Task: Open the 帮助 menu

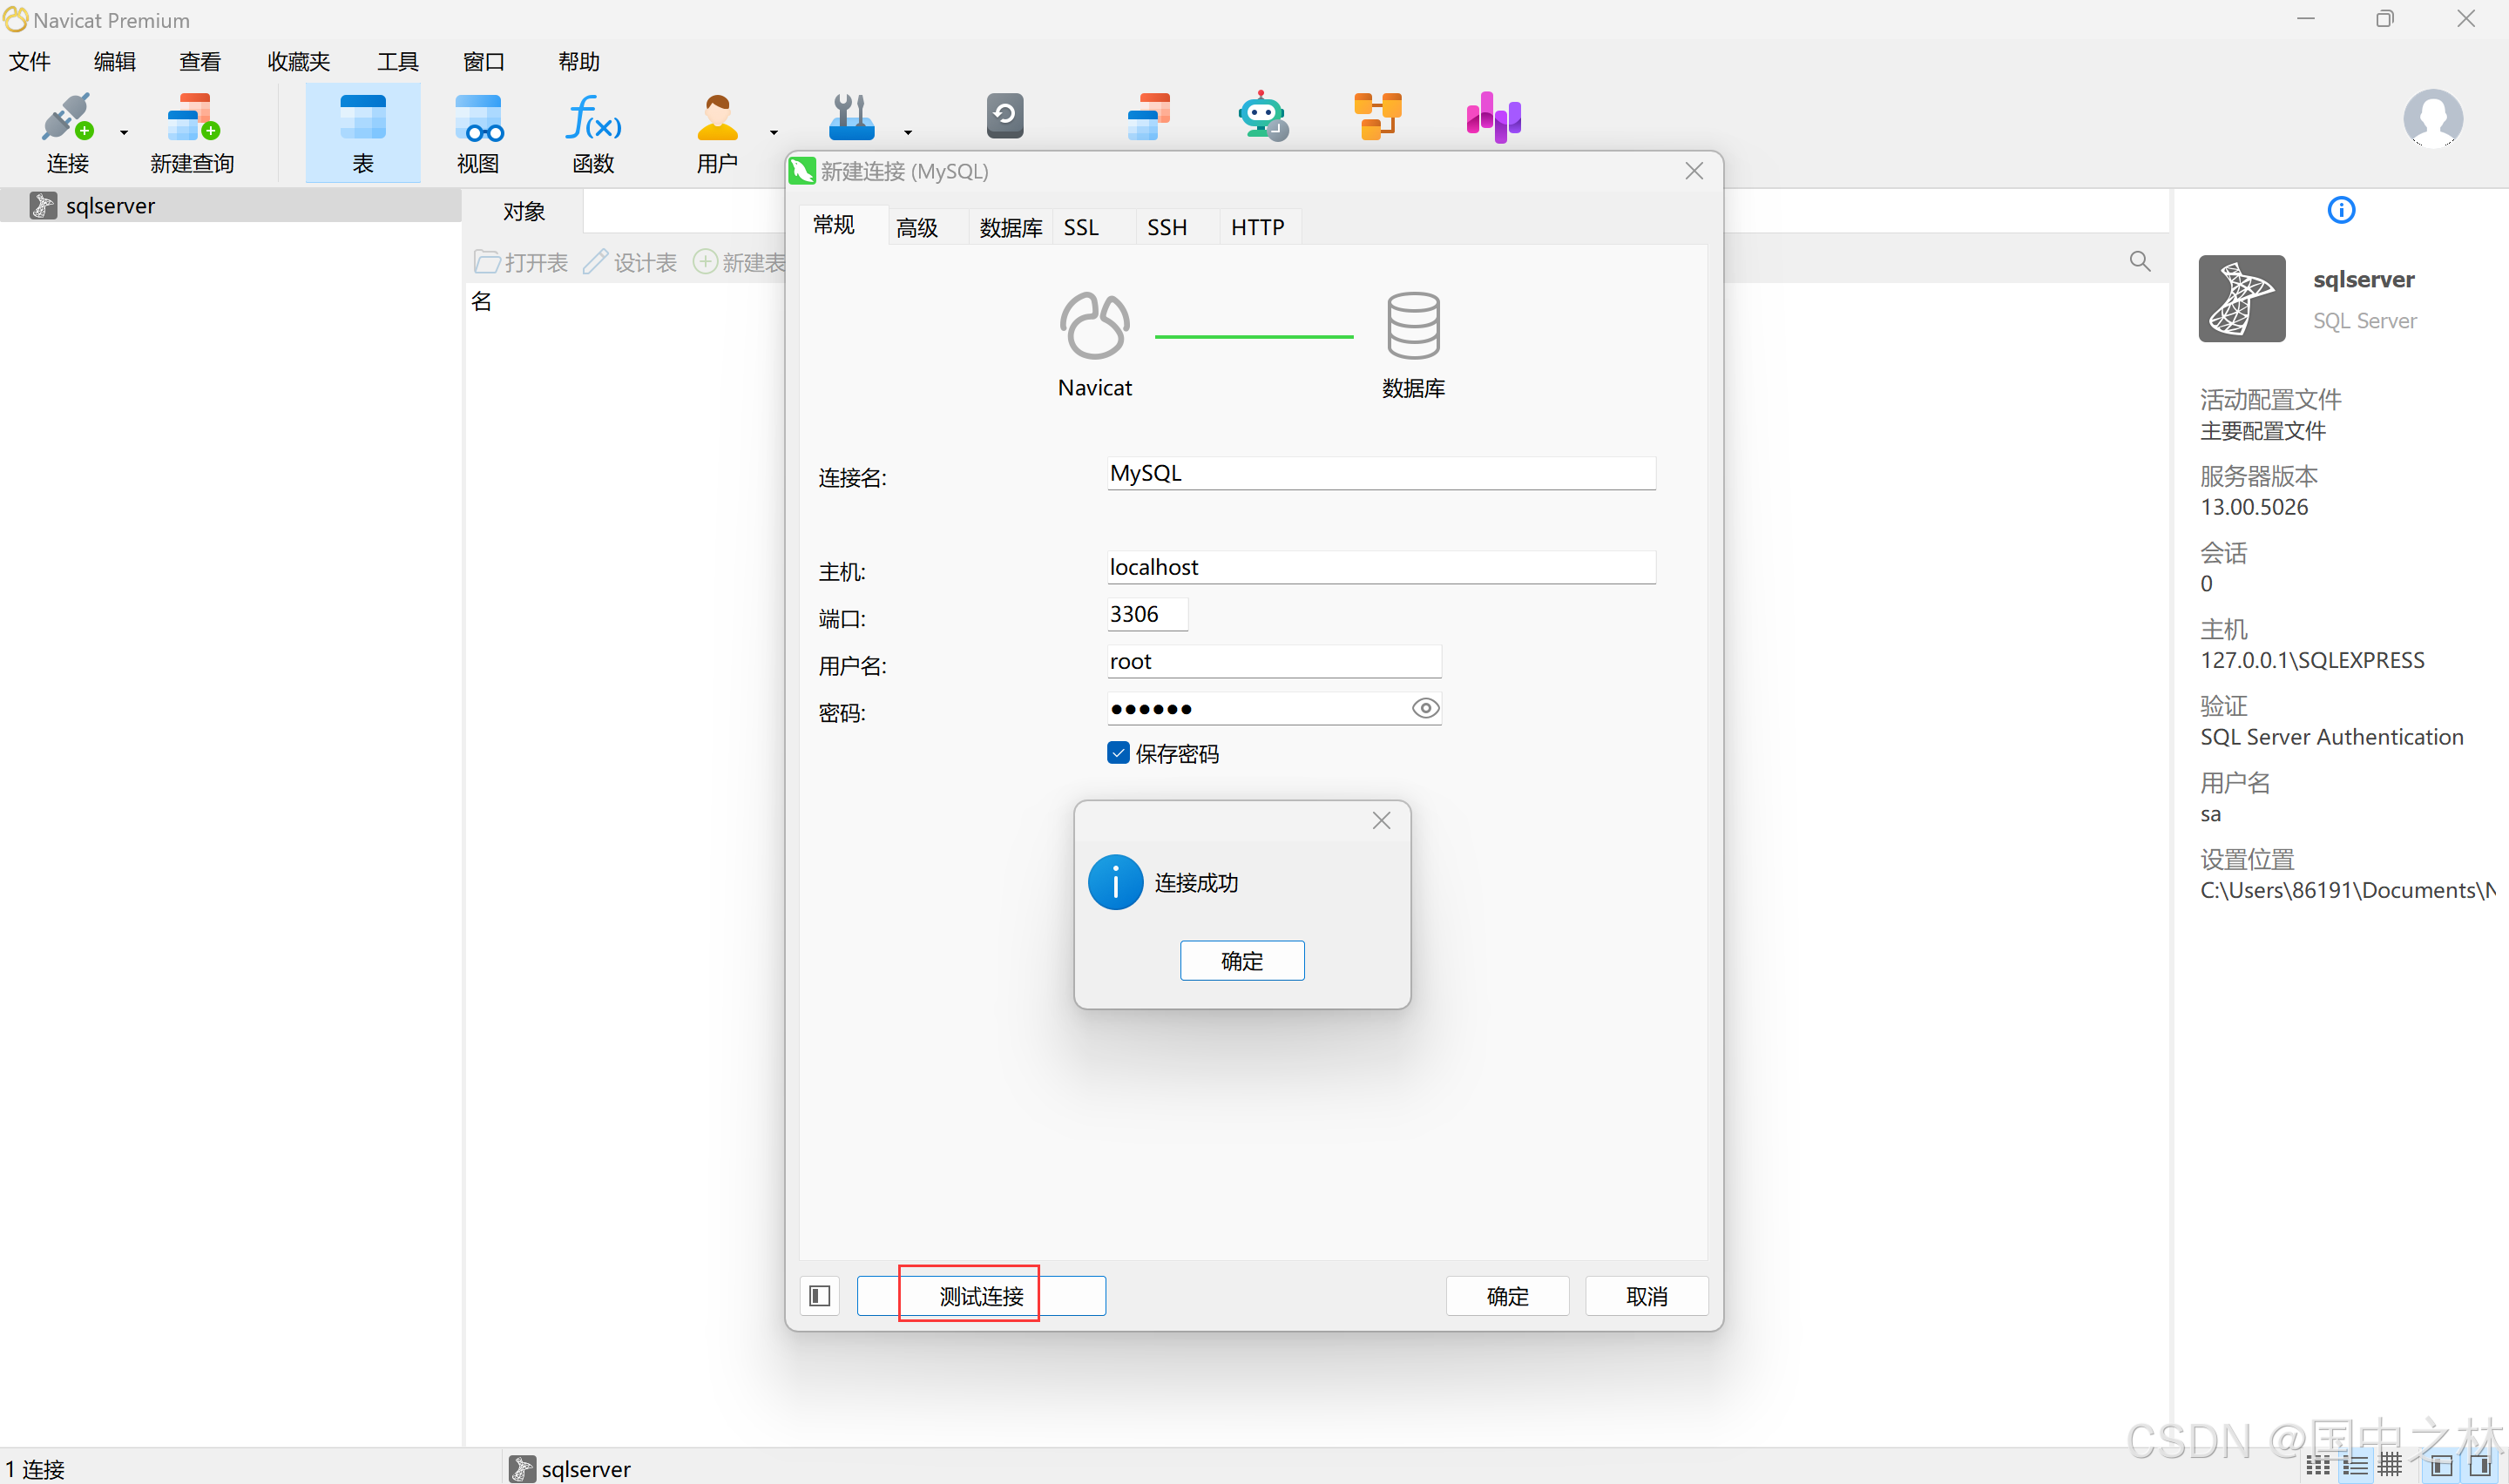Action: (x=579, y=62)
